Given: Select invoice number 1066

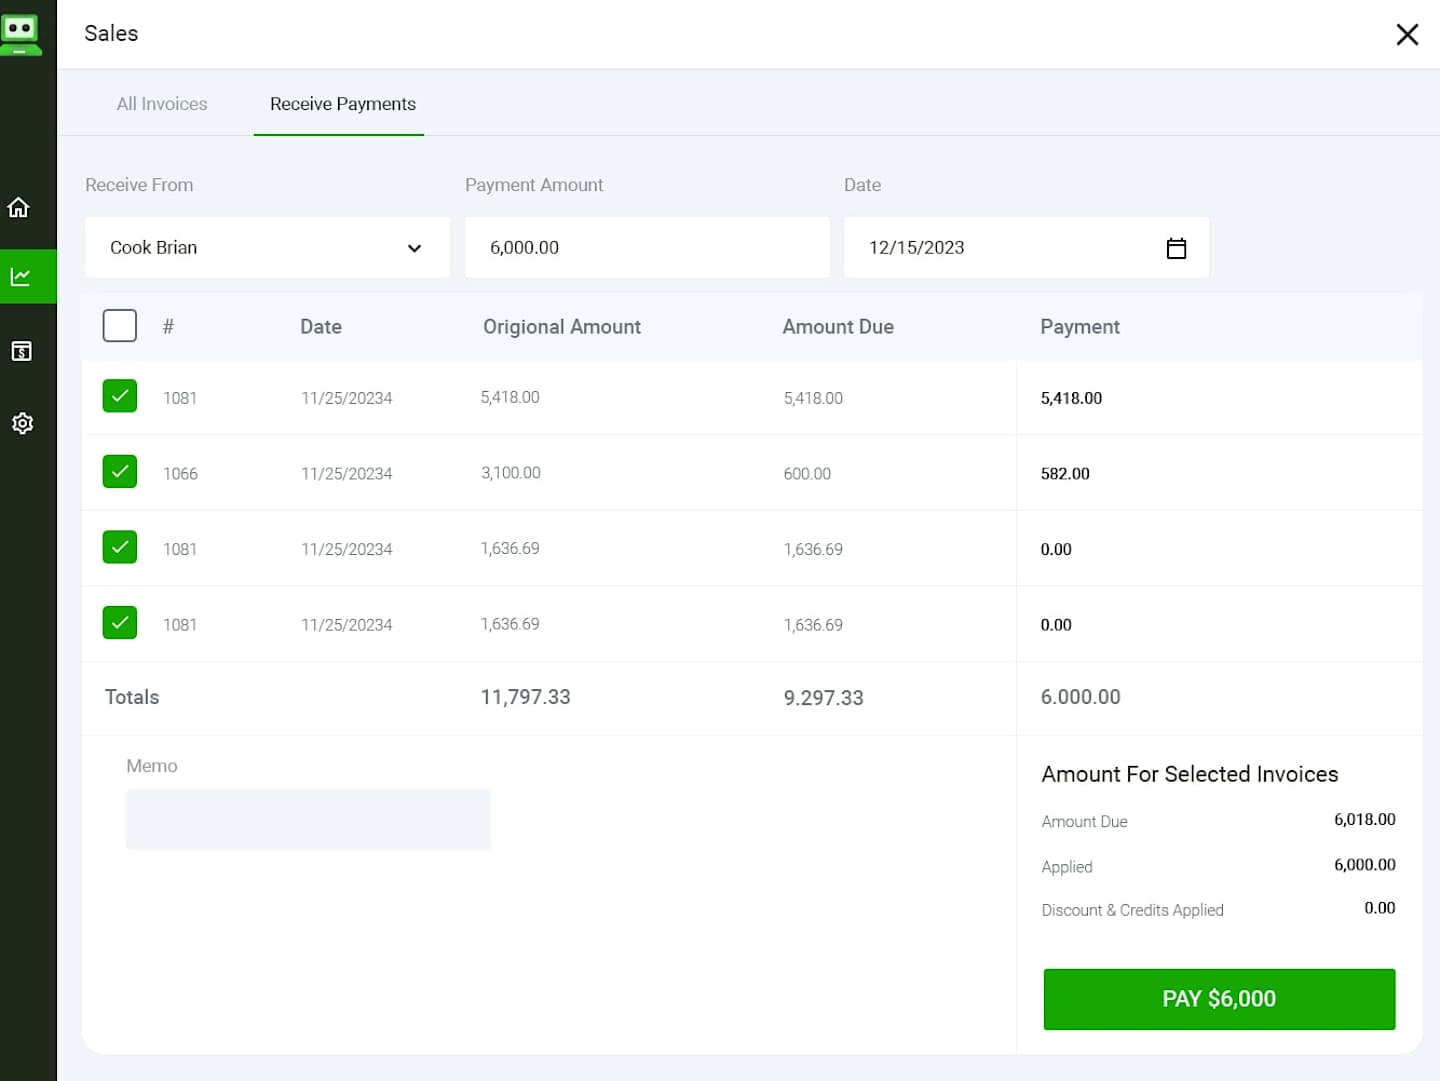Looking at the screenshot, I should point(181,474).
